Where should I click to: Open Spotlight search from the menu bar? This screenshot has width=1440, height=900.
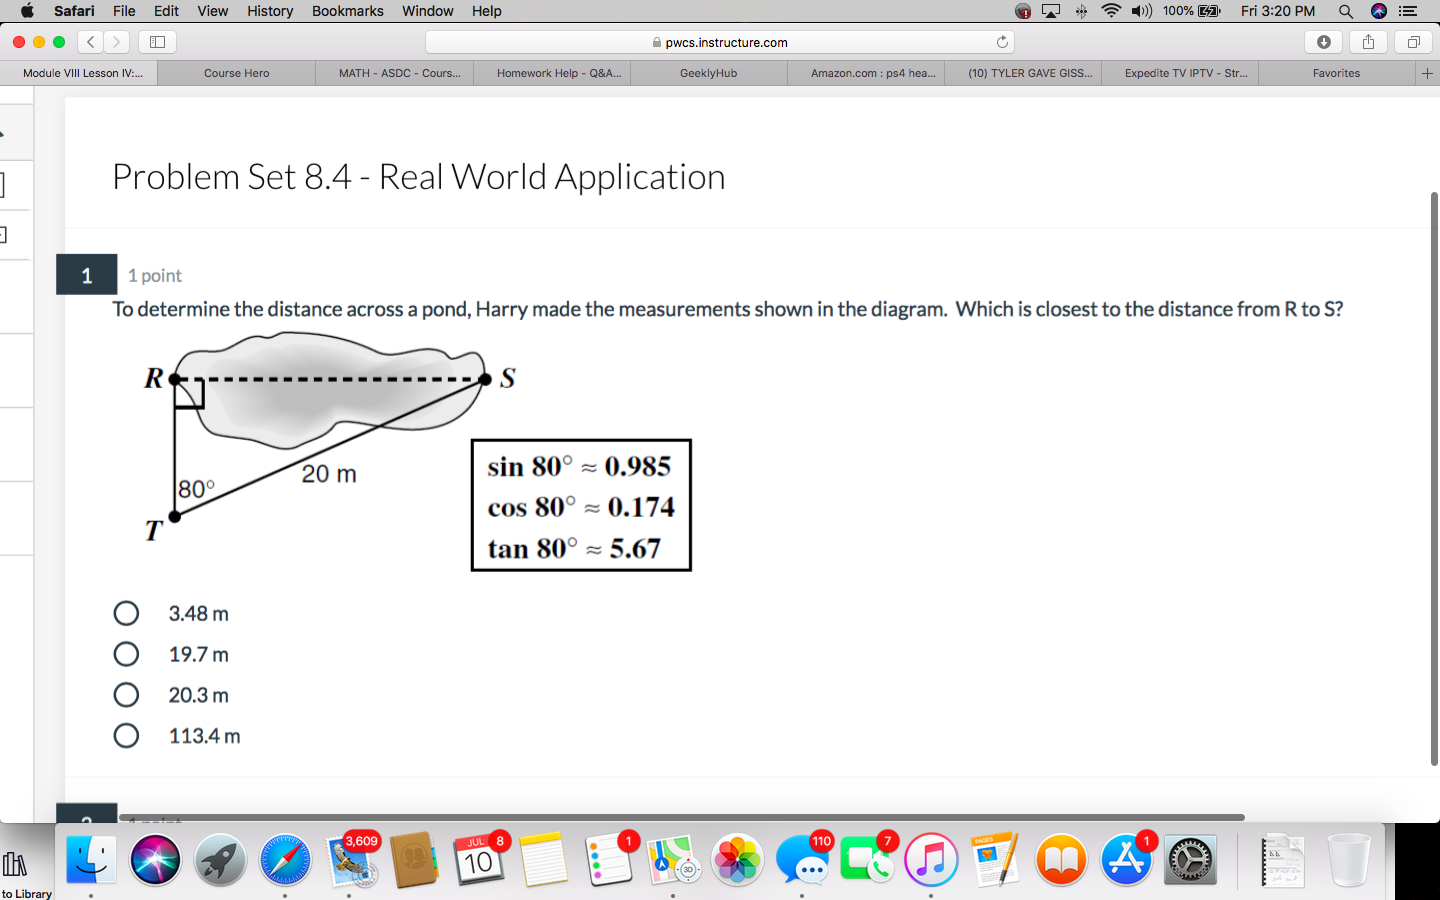coord(1345,11)
